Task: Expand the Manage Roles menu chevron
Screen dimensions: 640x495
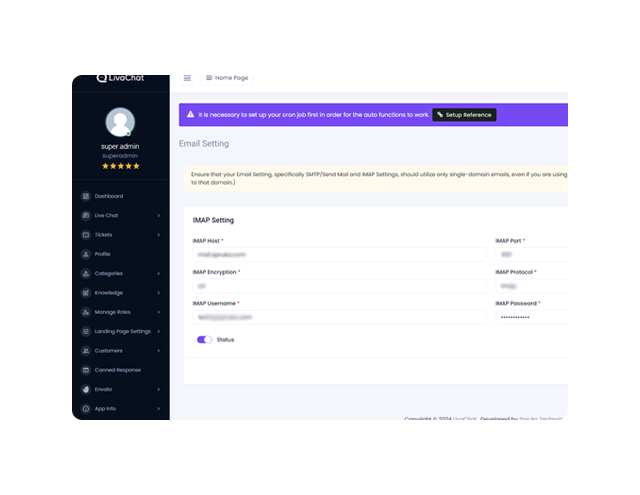Action: pos(159,312)
